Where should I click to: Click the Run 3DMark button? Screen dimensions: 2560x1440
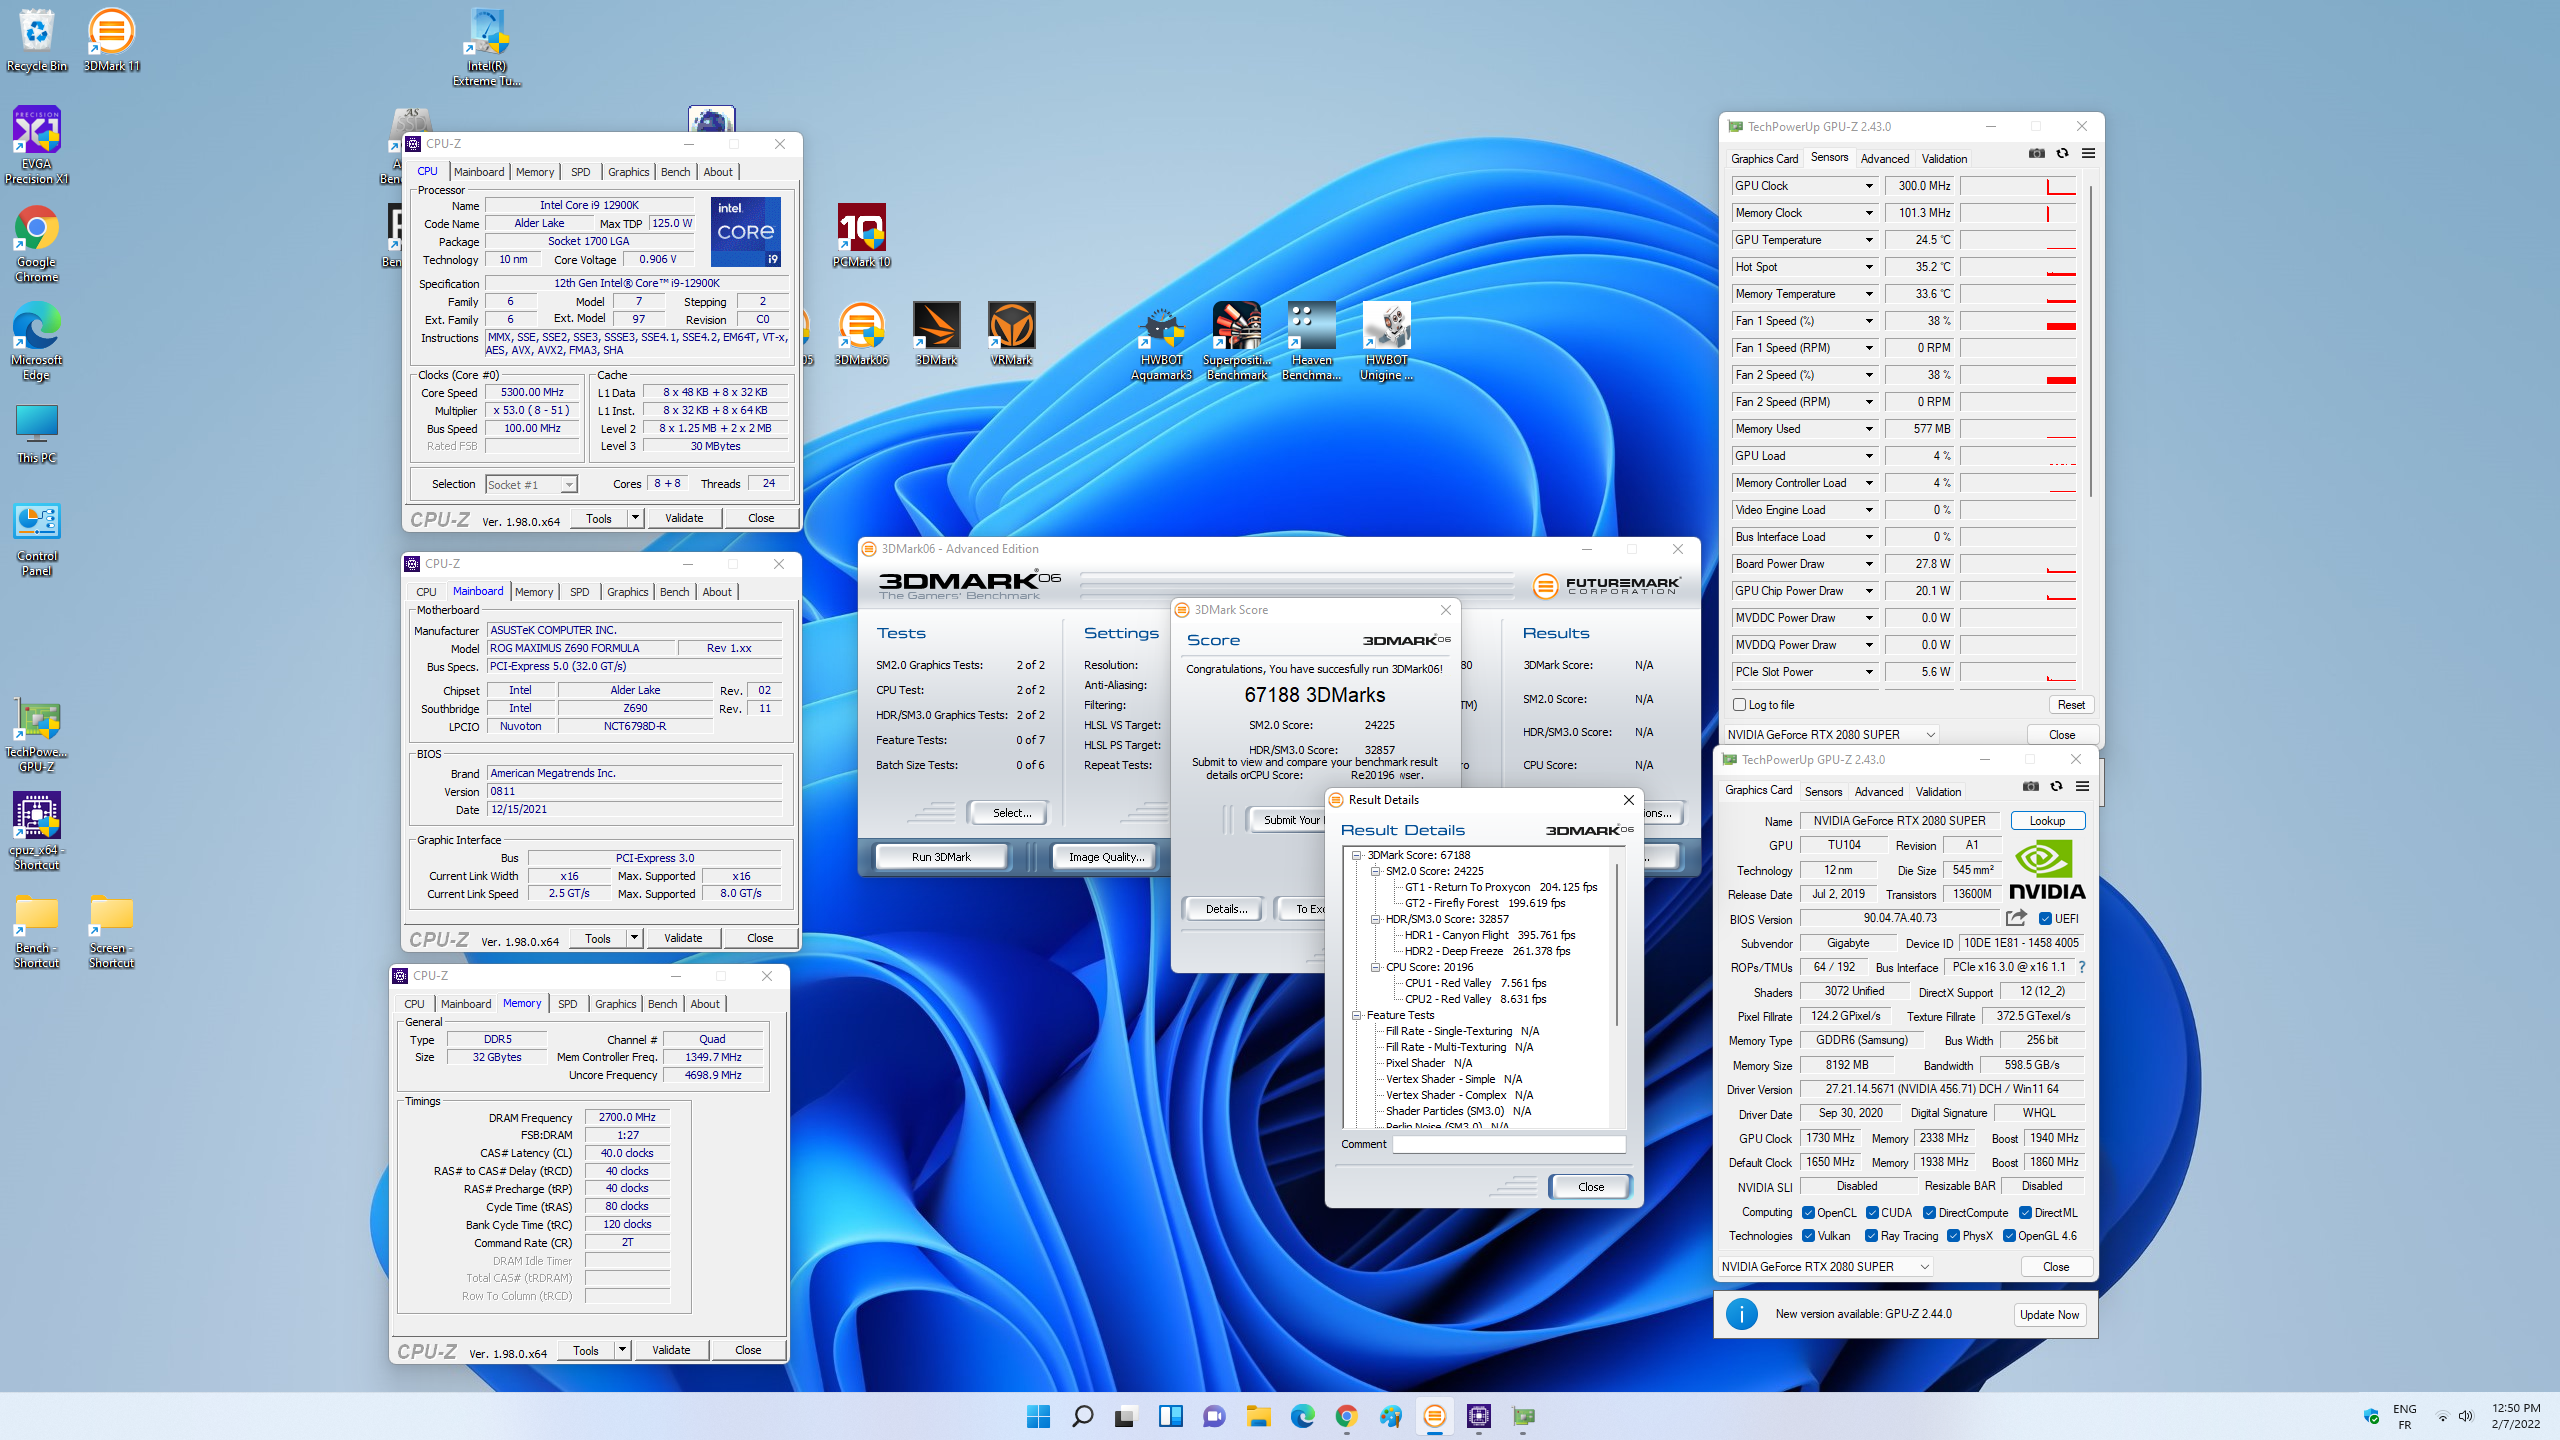click(941, 857)
